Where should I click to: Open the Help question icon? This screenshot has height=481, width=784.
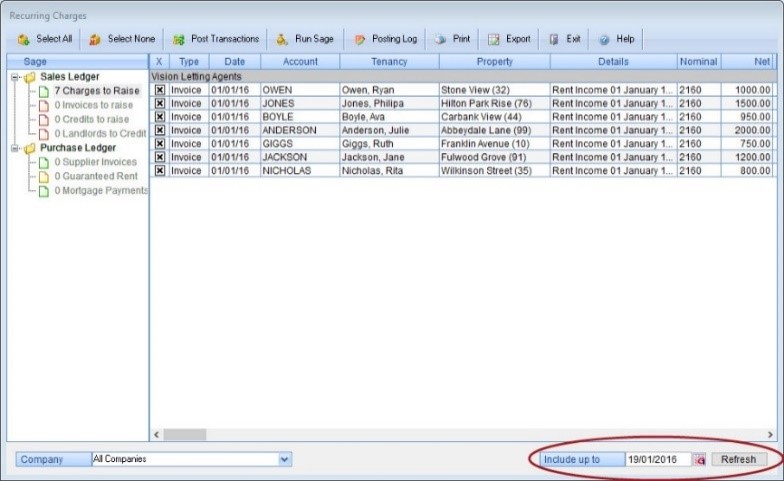click(604, 40)
